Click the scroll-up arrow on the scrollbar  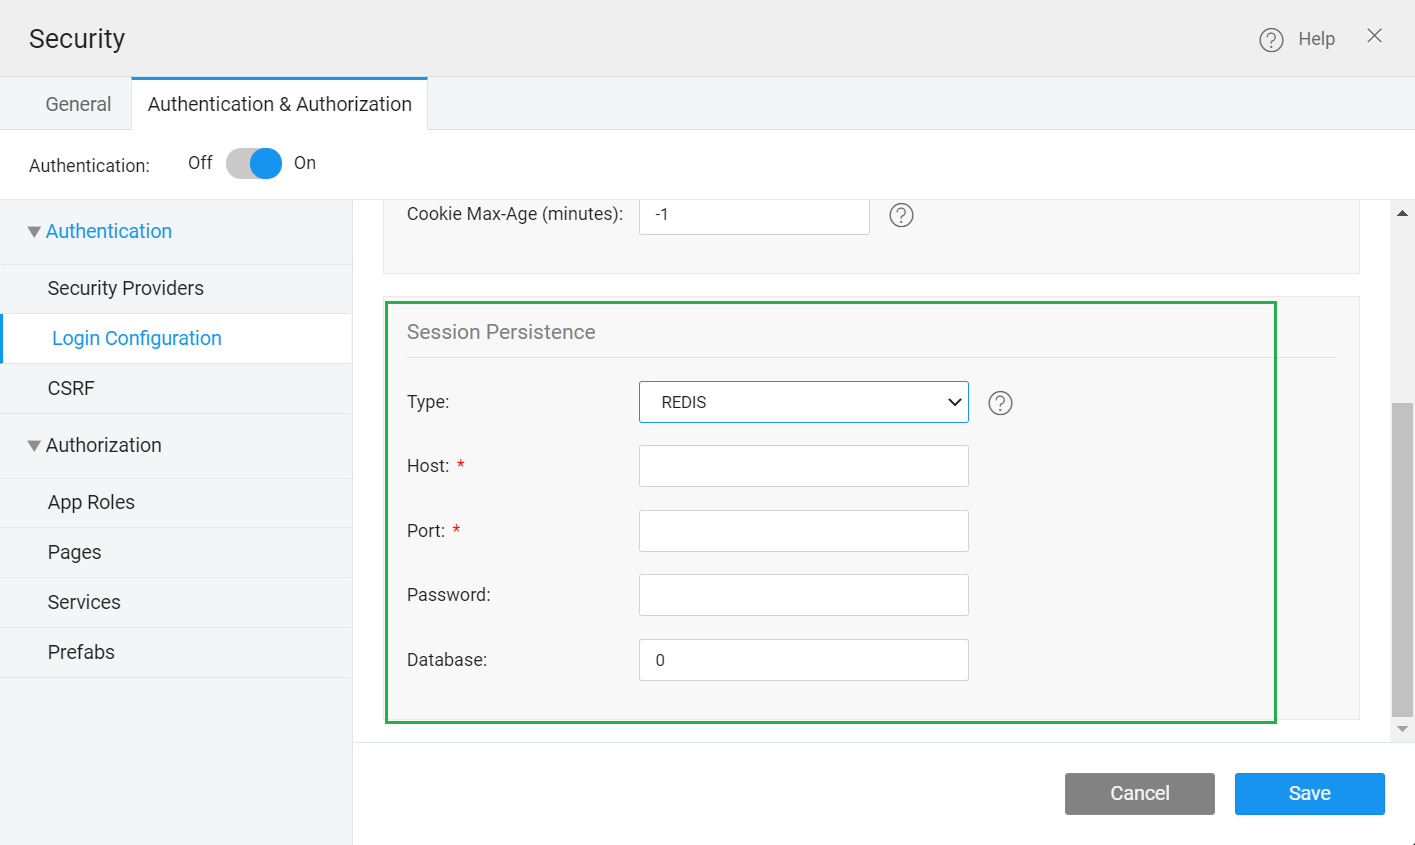pos(1403,211)
